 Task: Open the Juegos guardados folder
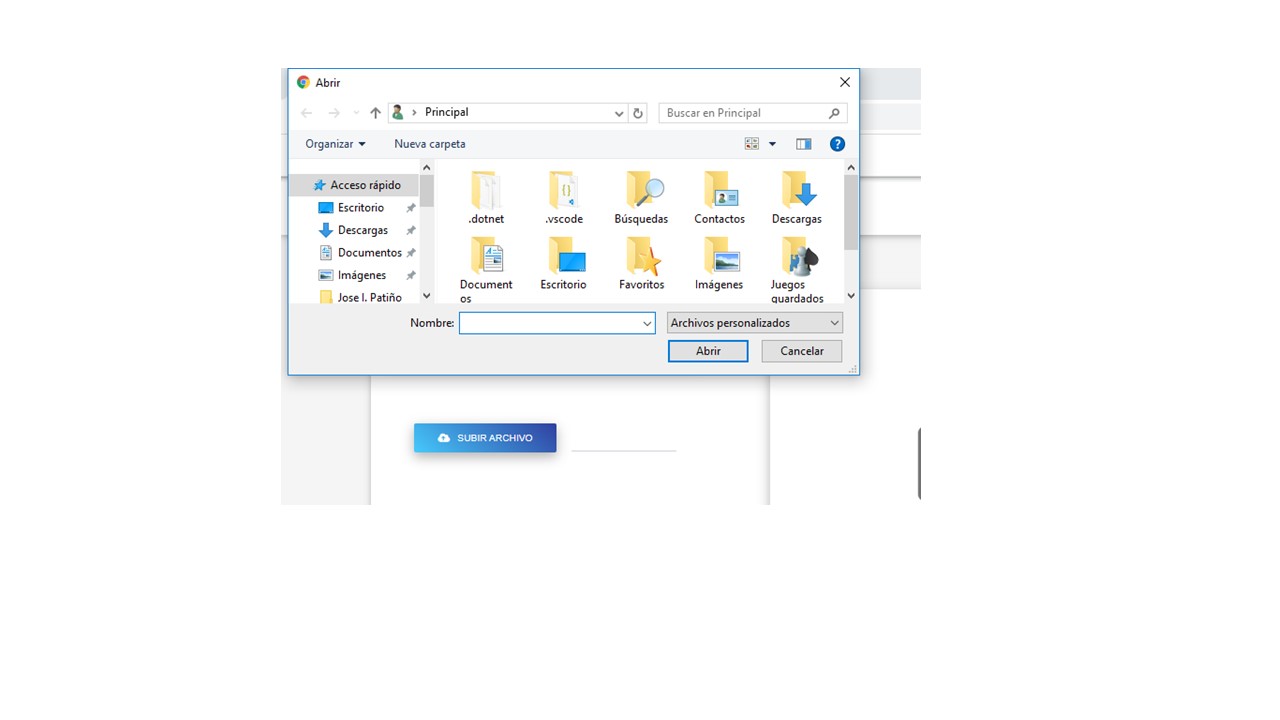pyautogui.click(x=797, y=268)
